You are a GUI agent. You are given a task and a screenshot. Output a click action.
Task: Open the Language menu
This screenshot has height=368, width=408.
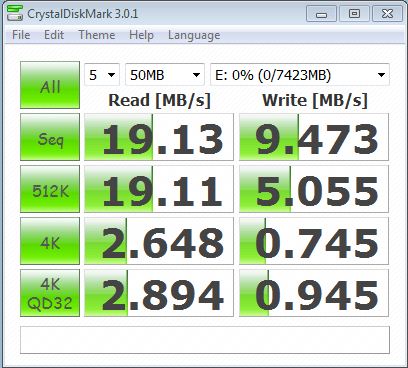pos(194,35)
